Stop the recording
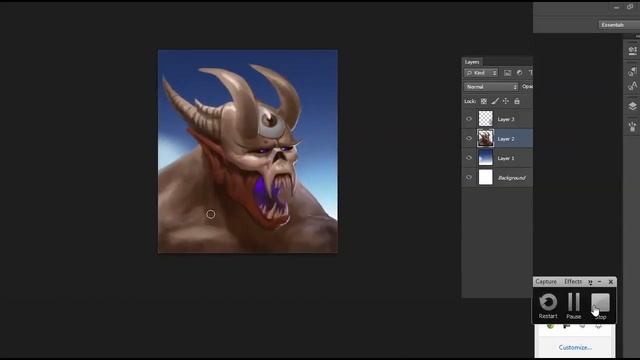The height and width of the screenshot is (360, 640). click(600, 306)
